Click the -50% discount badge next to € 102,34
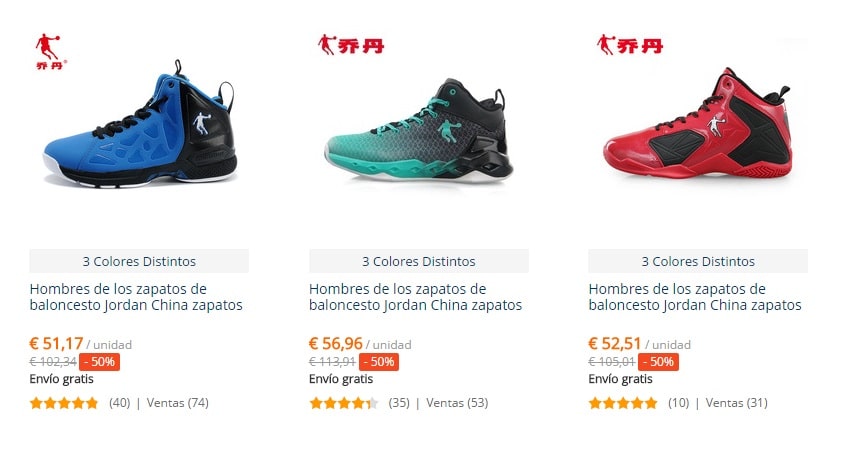This screenshot has width=845, height=450. pos(100,362)
